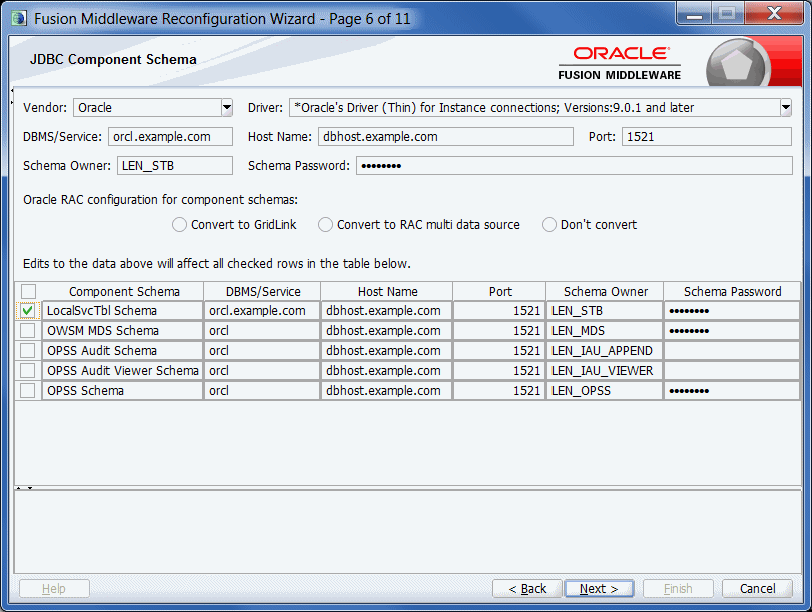Check the OWSM MDS Schema row checkbox
Viewport: 812px width, 612px height.
pyautogui.click(x=28, y=331)
